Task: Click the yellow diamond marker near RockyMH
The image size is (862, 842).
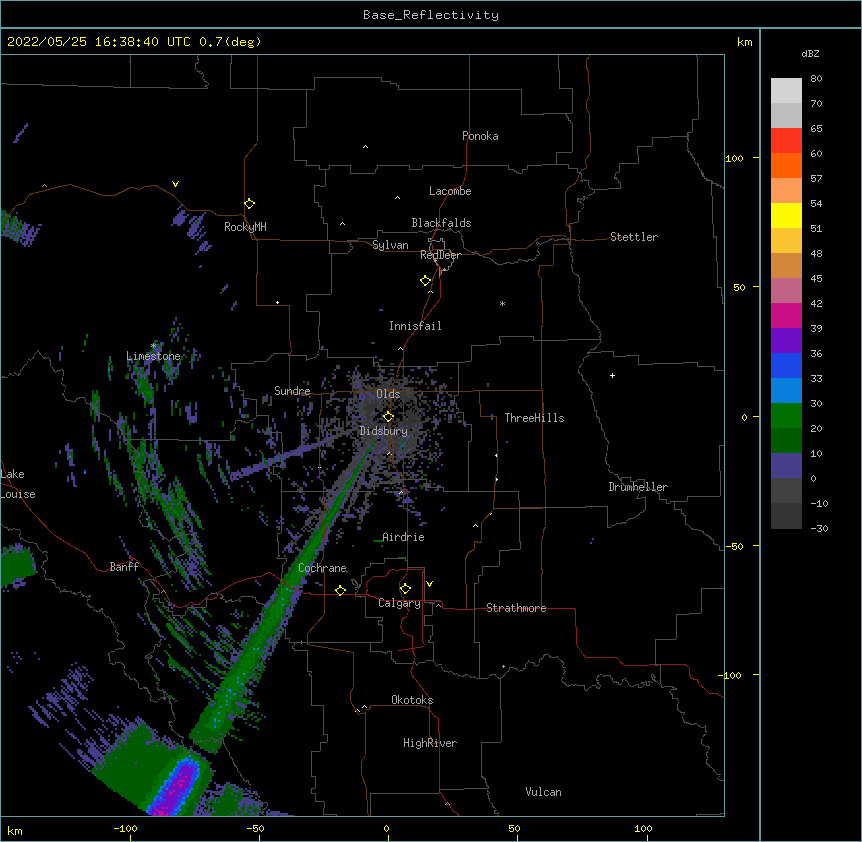Action: [x=249, y=203]
